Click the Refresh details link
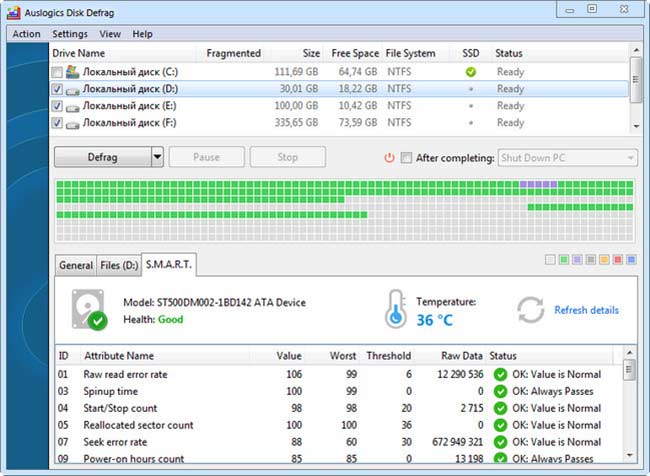The width and height of the screenshot is (650, 476). (586, 310)
